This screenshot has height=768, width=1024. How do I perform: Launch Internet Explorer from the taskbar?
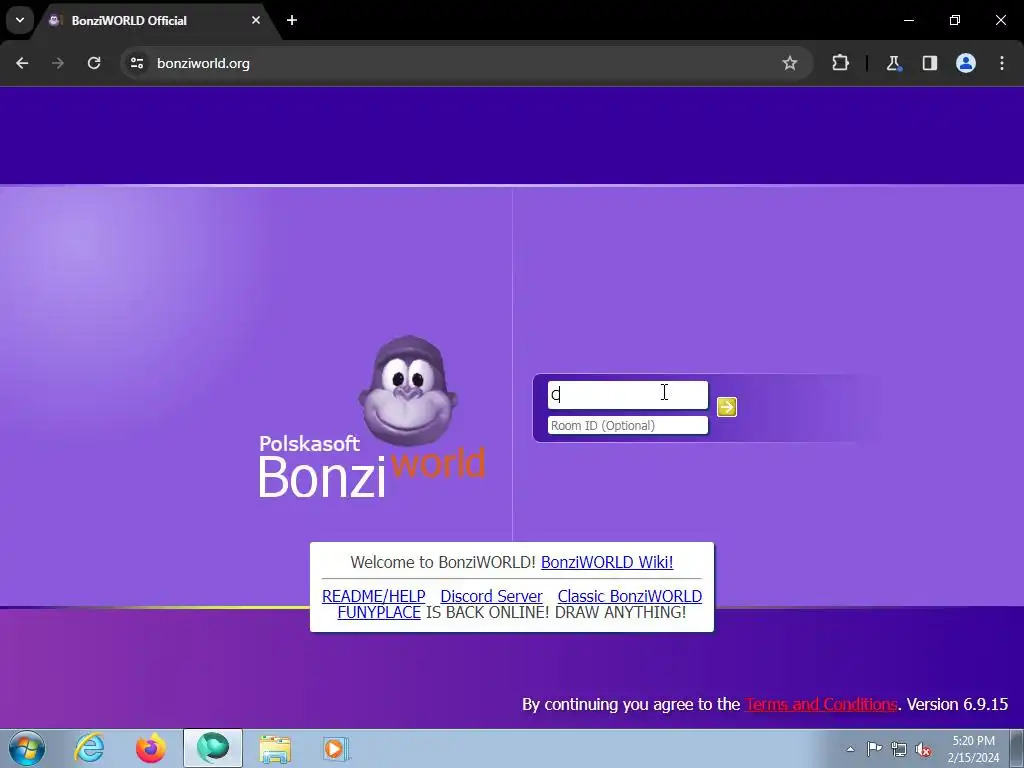(89, 748)
